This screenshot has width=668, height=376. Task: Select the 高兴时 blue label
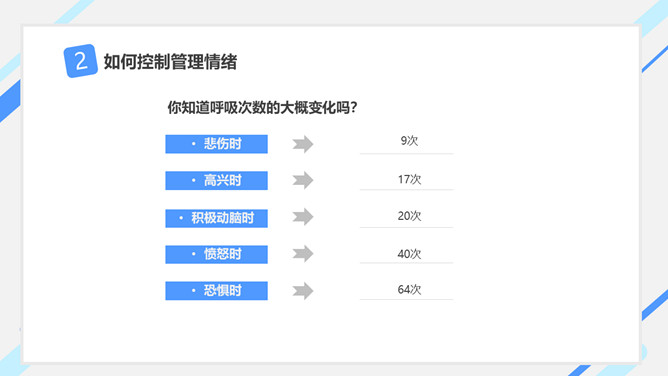[x=216, y=181]
